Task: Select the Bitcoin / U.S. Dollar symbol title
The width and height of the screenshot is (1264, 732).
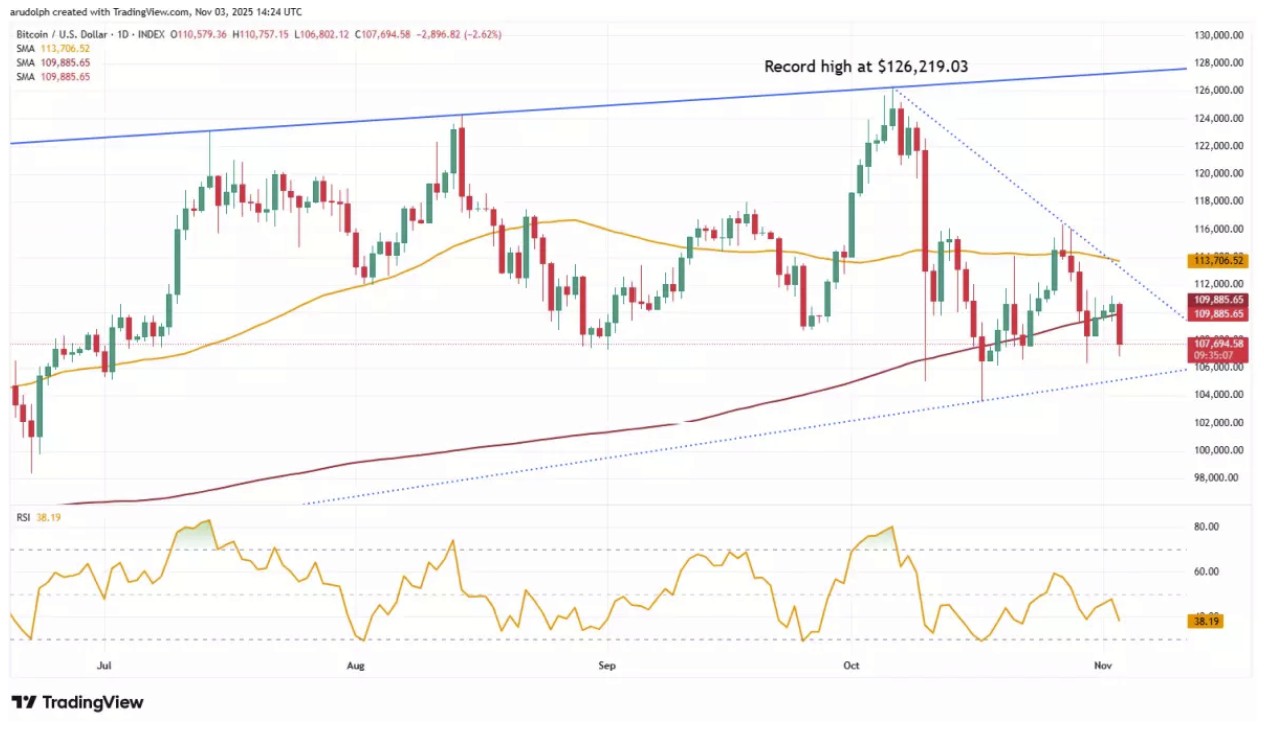Action: point(64,34)
